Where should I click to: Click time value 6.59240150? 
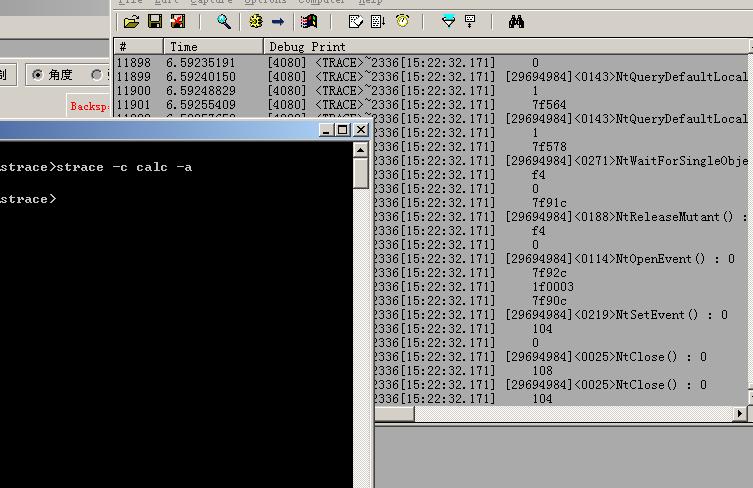point(201,76)
